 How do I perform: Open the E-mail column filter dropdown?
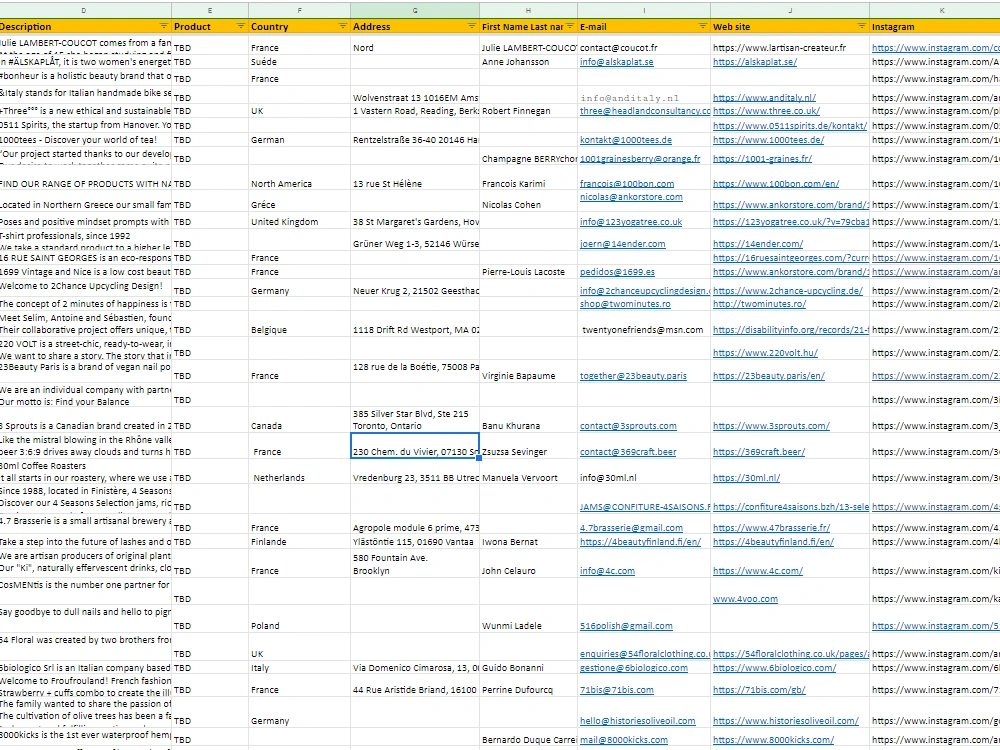tap(702, 26)
